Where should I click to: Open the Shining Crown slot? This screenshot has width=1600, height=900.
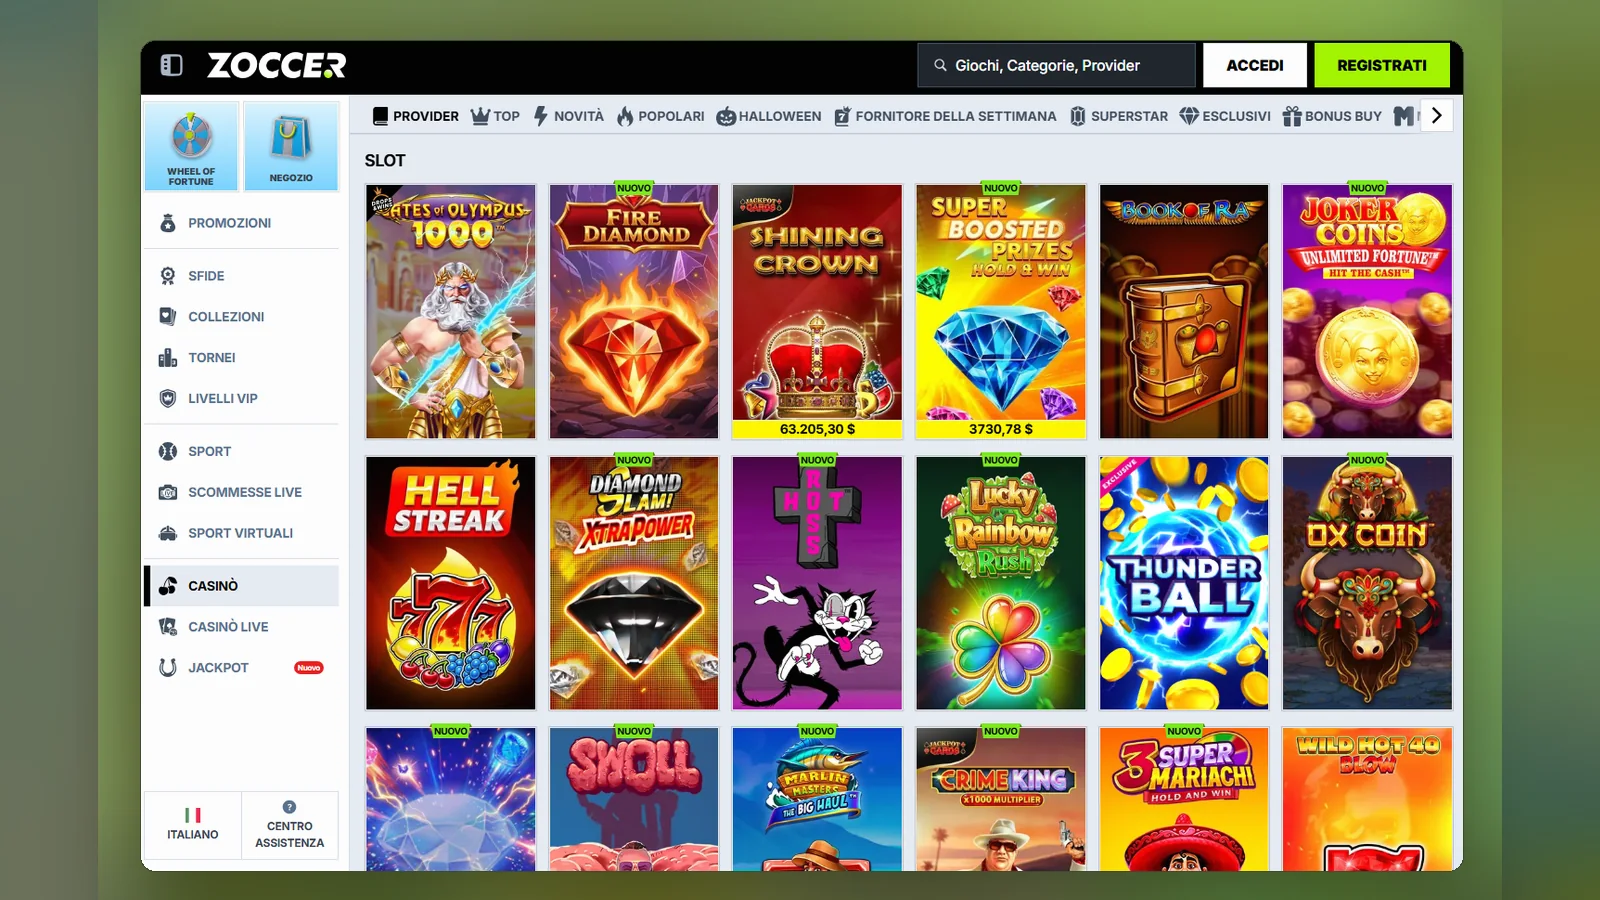click(817, 311)
